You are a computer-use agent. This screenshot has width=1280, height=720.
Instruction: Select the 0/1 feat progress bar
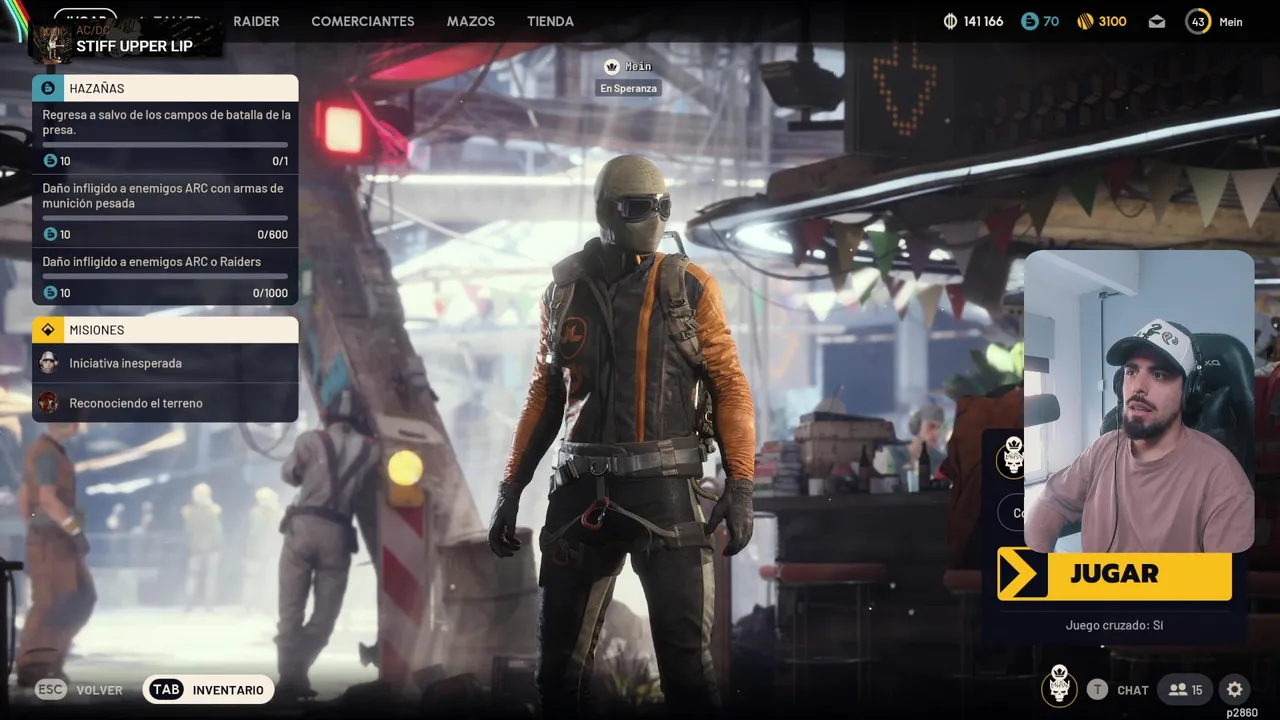coord(165,145)
